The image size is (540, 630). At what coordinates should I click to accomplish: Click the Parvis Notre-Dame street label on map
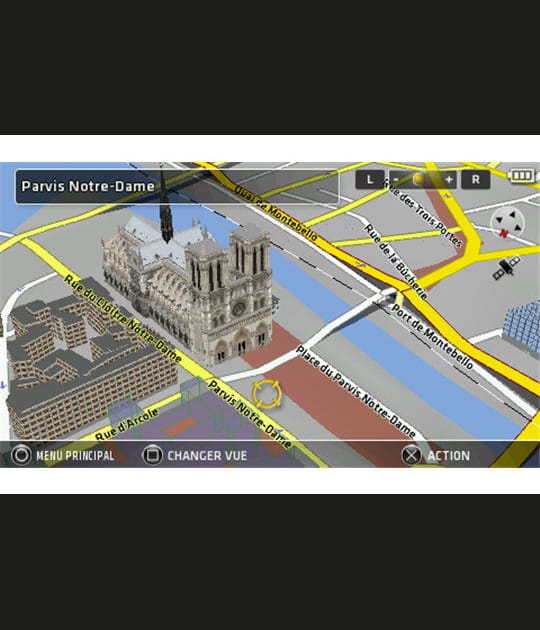point(249,415)
